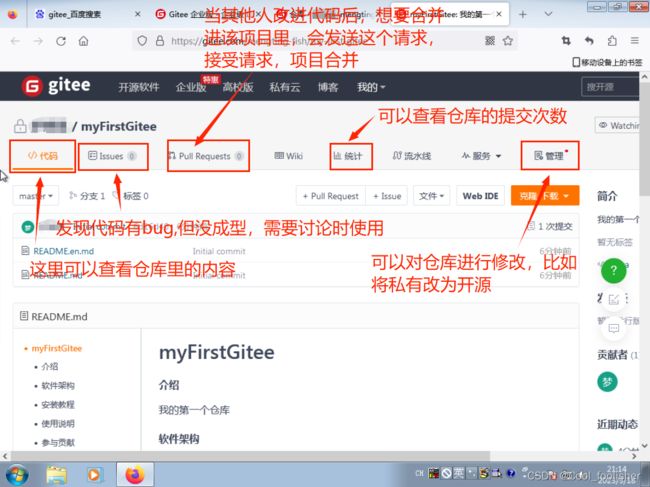Click the floating edit feedback icon
The height and width of the screenshot is (487, 650).
point(614,299)
